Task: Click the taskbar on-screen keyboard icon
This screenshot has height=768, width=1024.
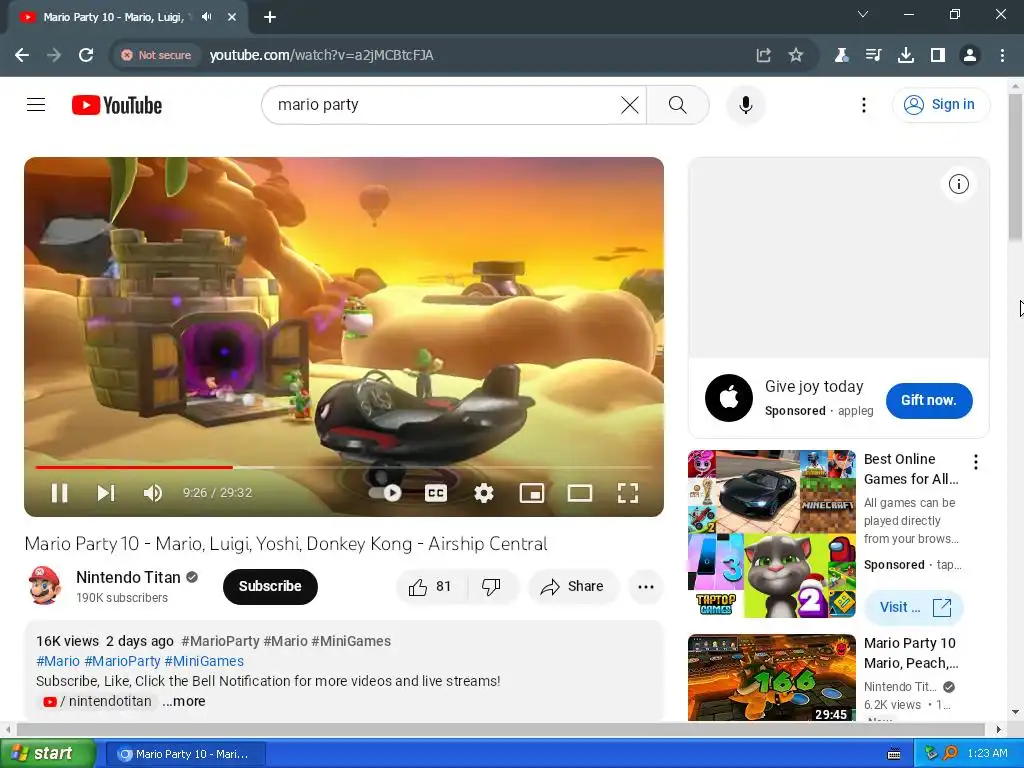Action: point(894,754)
